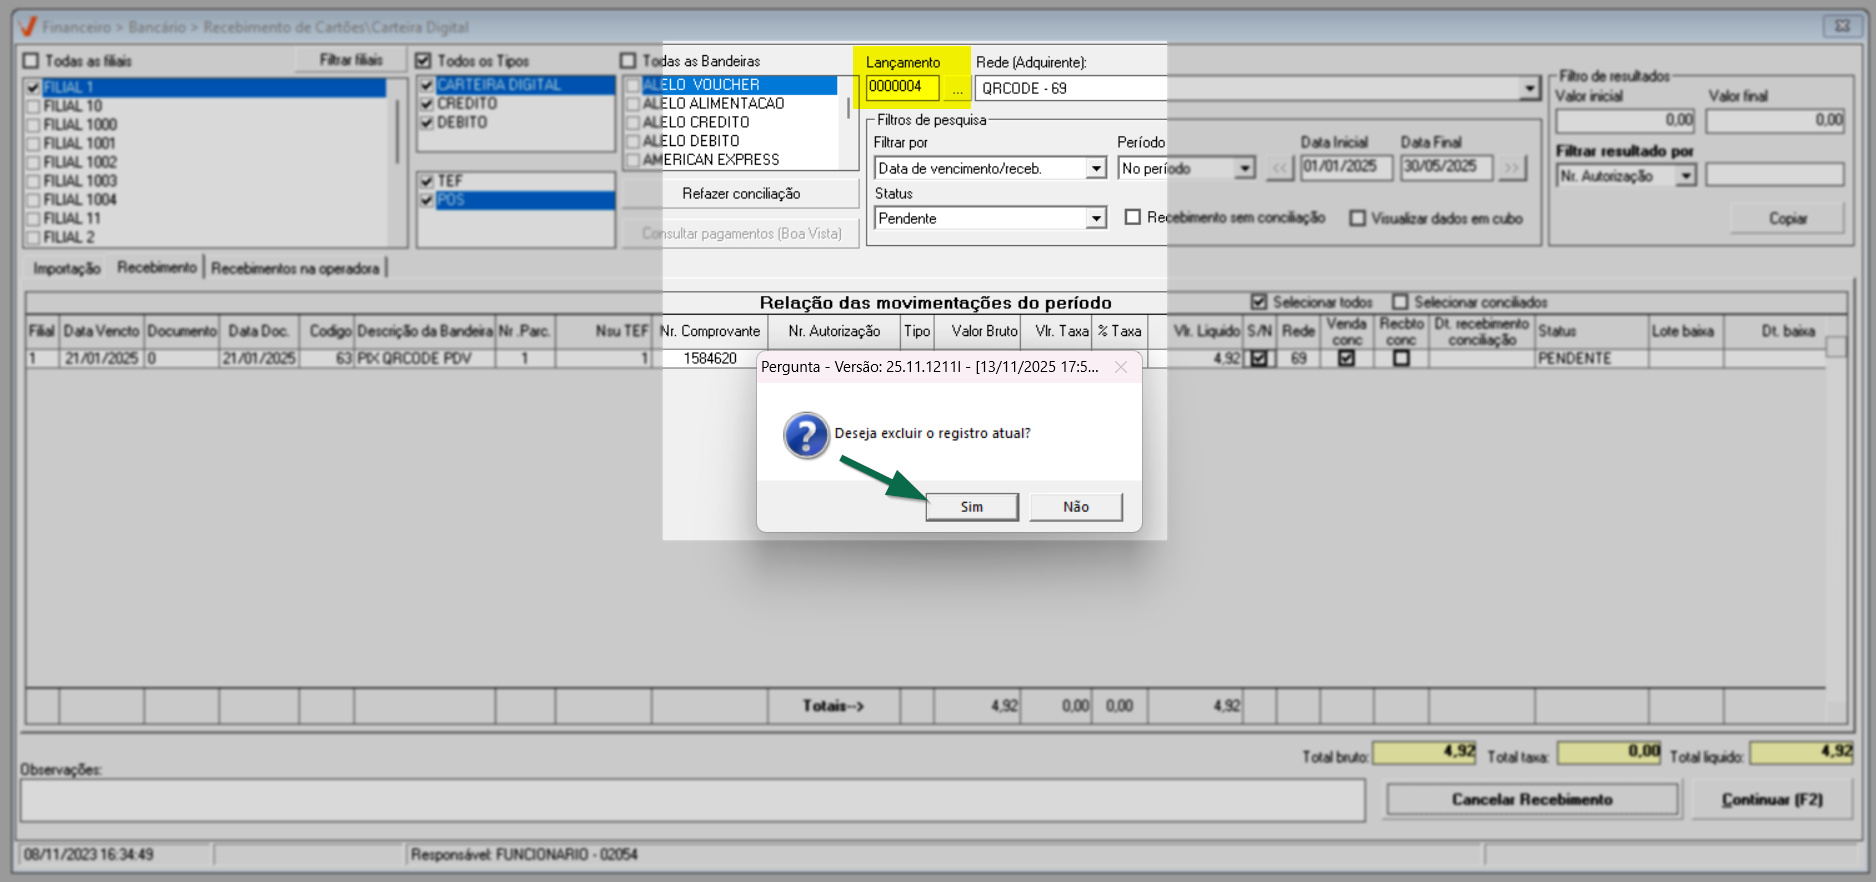Click the Cancelar Recebimento button
Image resolution: width=1876 pixels, height=882 pixels.
1532,800
